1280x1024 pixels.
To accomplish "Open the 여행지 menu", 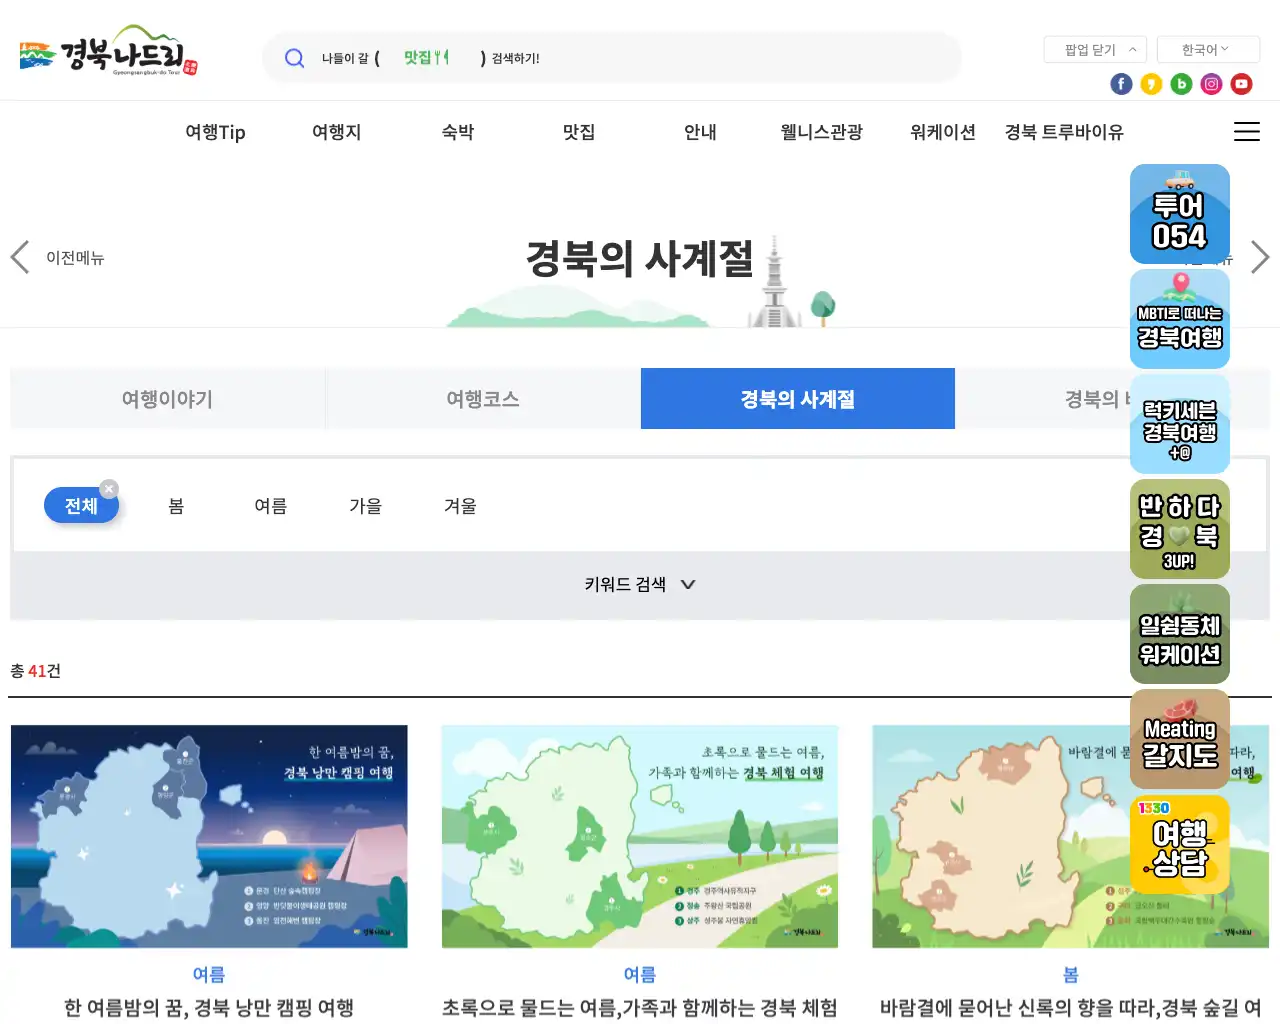I will coord(336,132).
